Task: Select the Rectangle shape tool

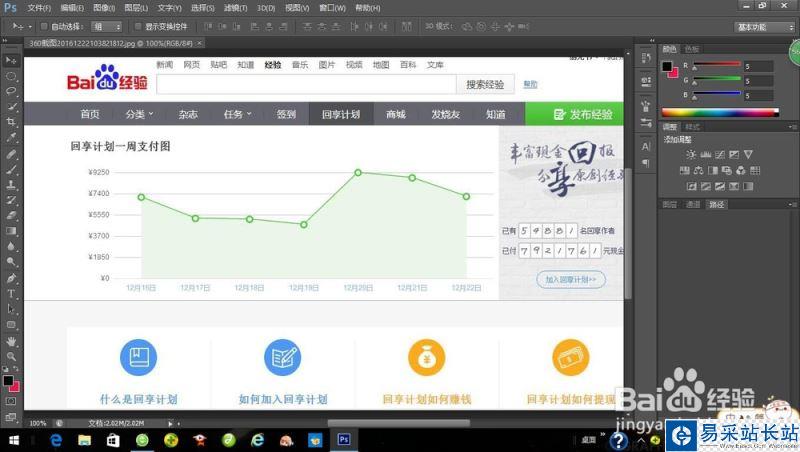Action: point(11,324)
